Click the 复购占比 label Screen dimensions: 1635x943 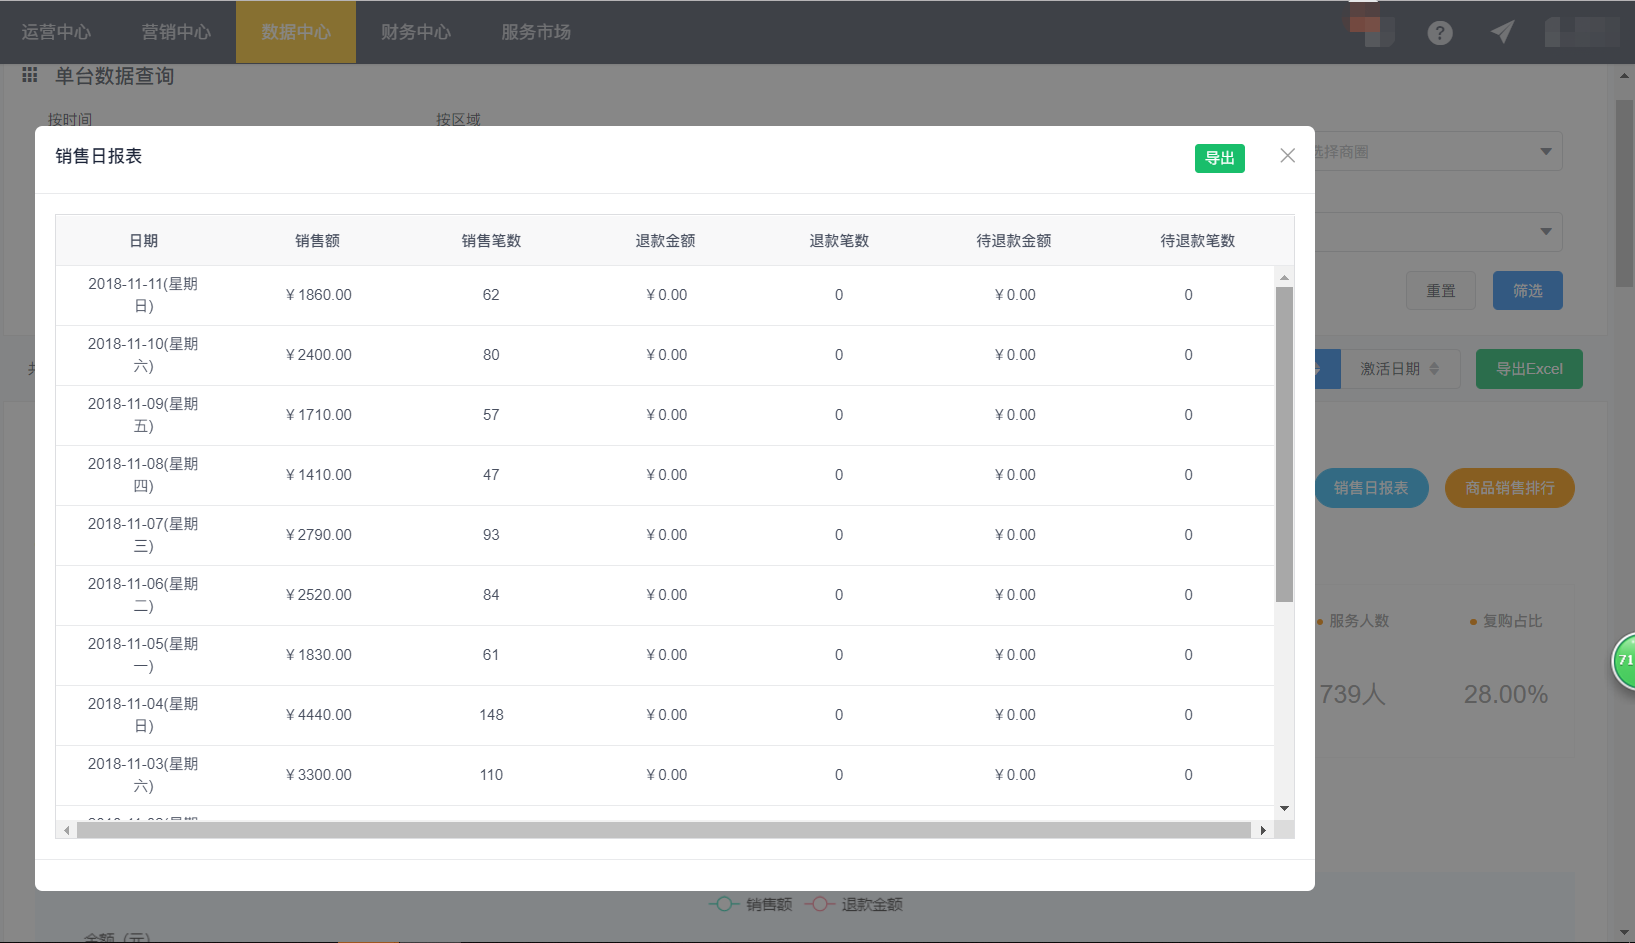click(x=1512, y=621)
